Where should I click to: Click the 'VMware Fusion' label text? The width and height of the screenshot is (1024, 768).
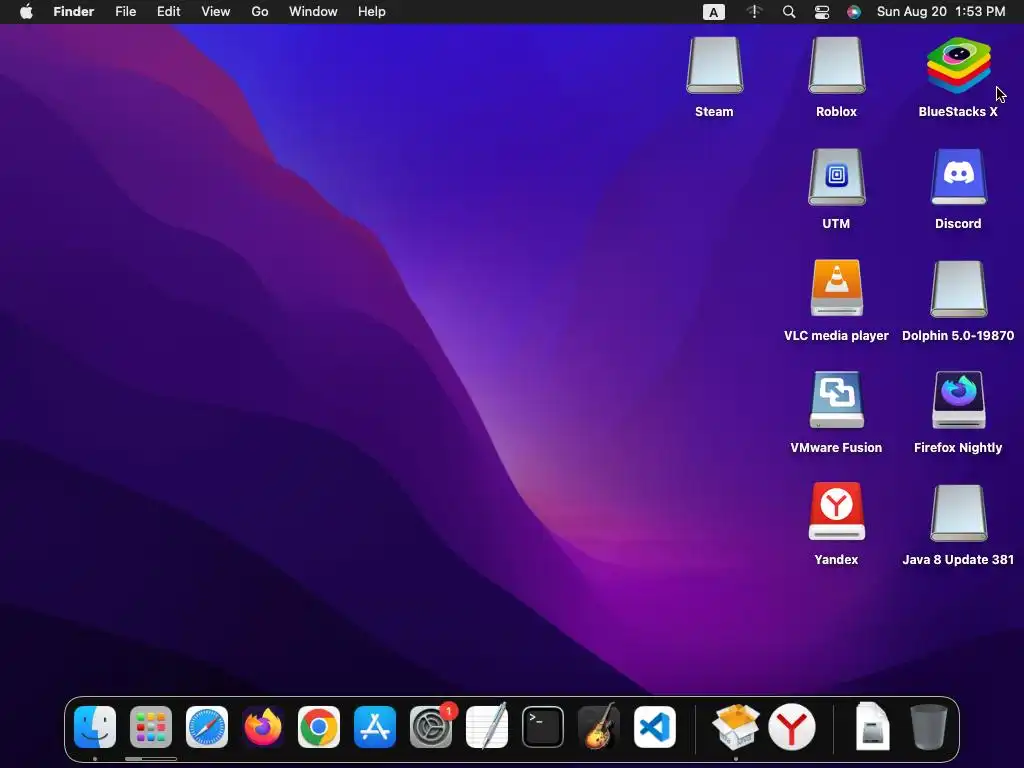[x=837, y=448]
